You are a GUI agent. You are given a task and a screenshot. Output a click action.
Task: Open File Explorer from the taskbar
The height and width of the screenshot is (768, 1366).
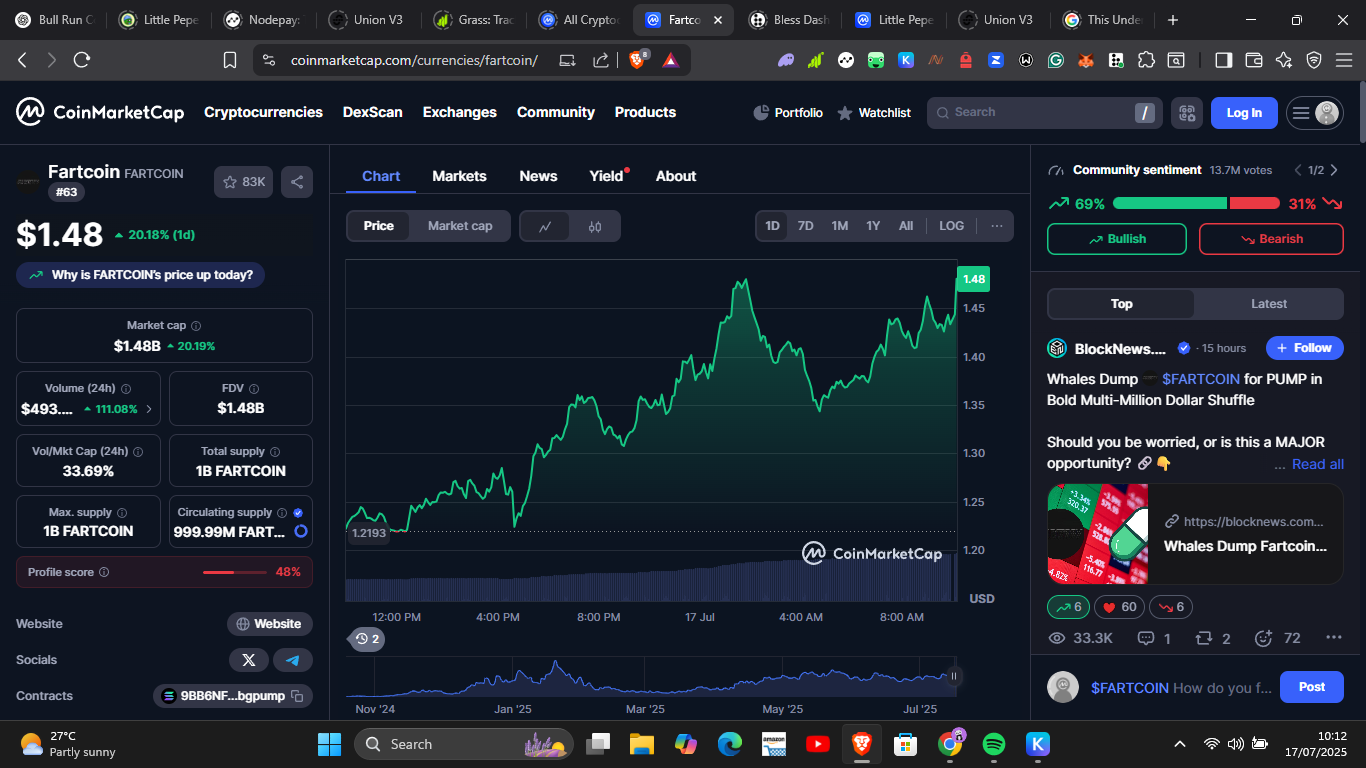[x=641, y=744]
